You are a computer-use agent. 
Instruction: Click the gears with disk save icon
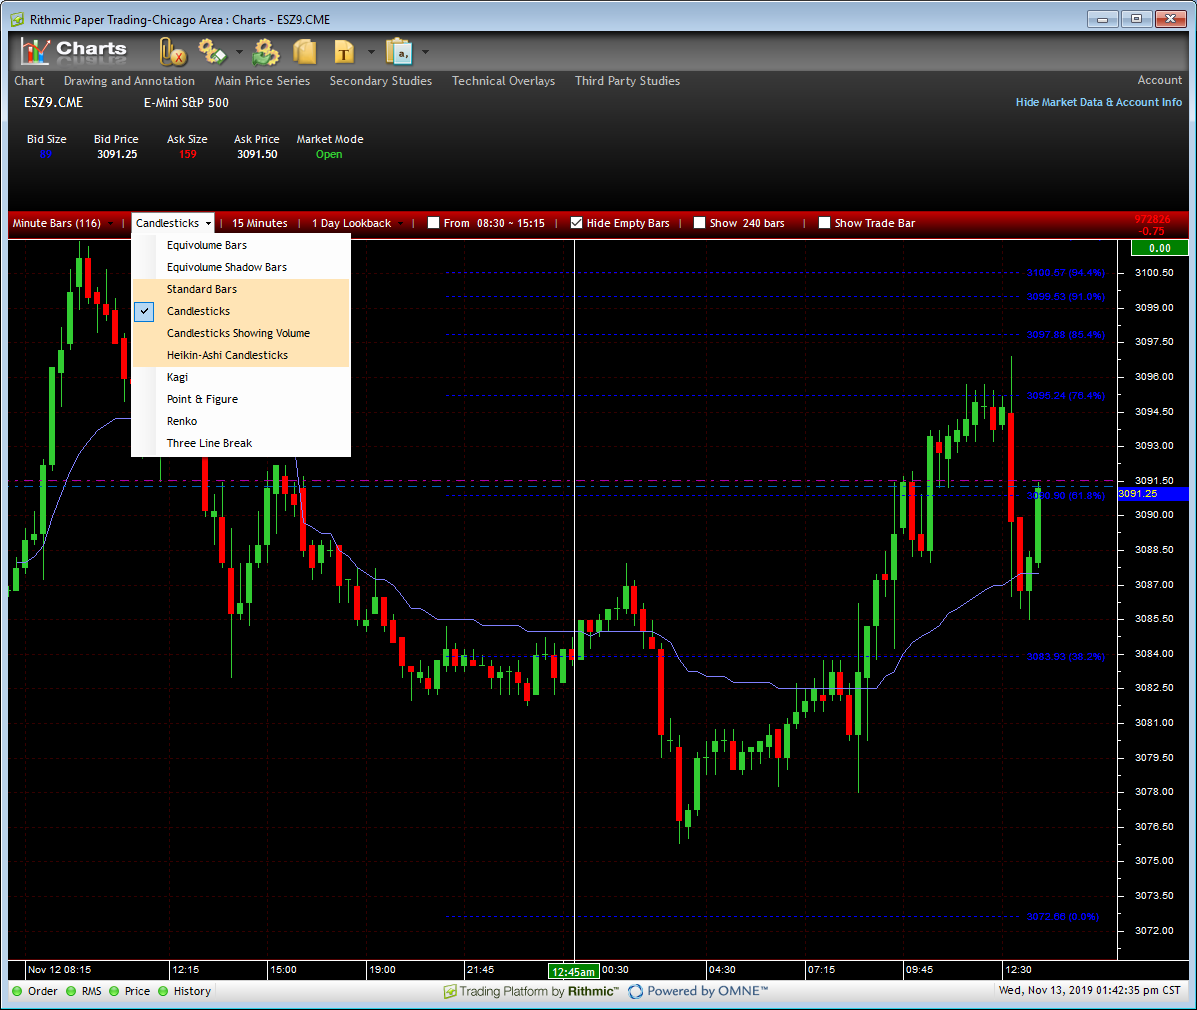click(x=212, y=52)
